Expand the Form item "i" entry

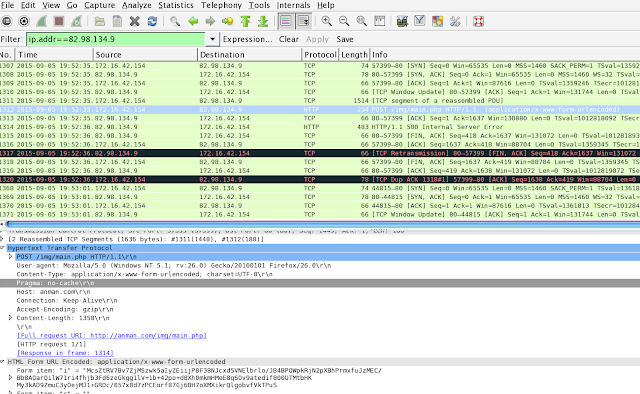(x=11, y=378)
